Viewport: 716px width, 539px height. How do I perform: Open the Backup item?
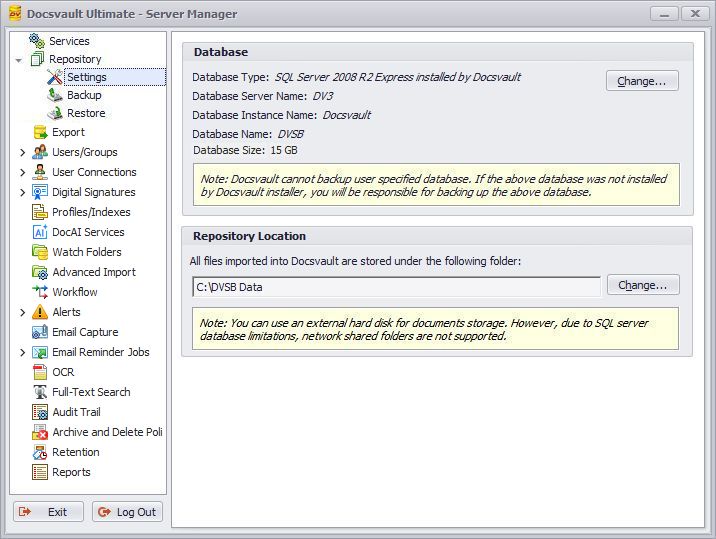84,95
